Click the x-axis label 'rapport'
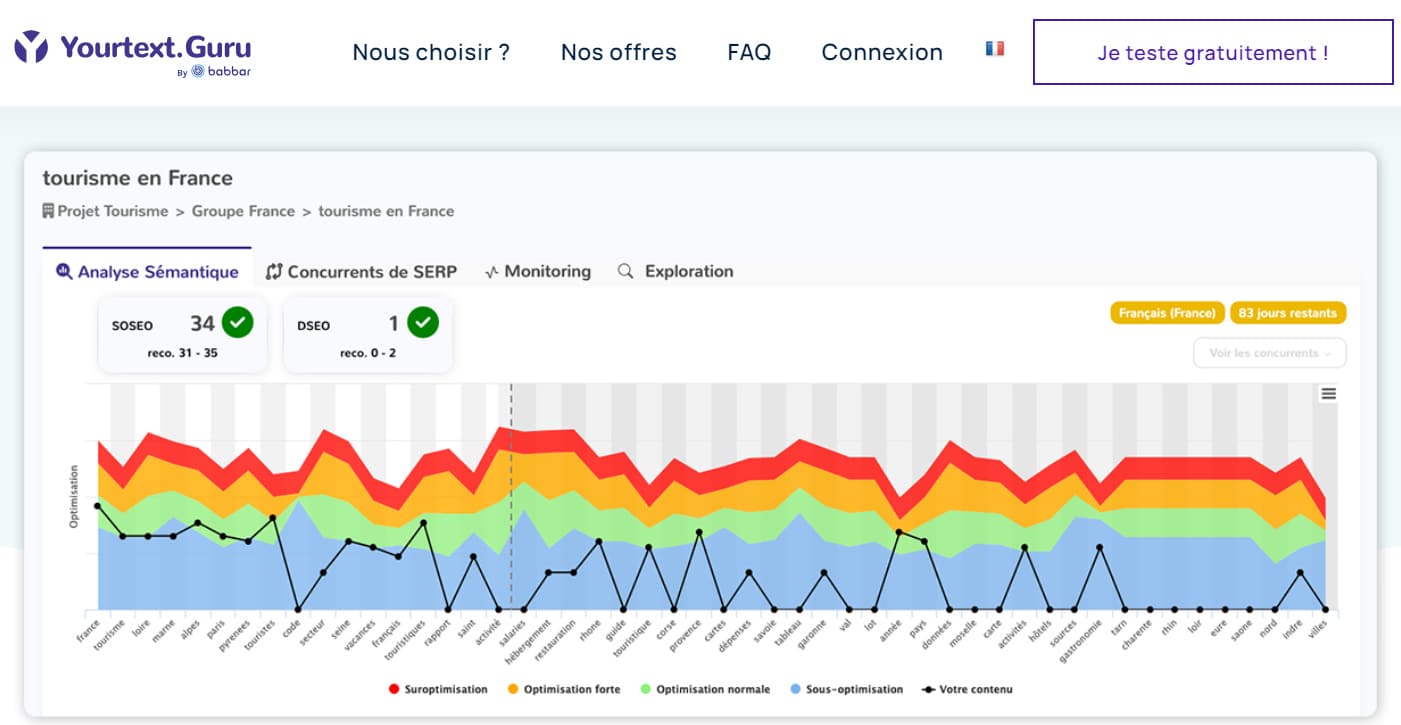 (x=438, y=633)
